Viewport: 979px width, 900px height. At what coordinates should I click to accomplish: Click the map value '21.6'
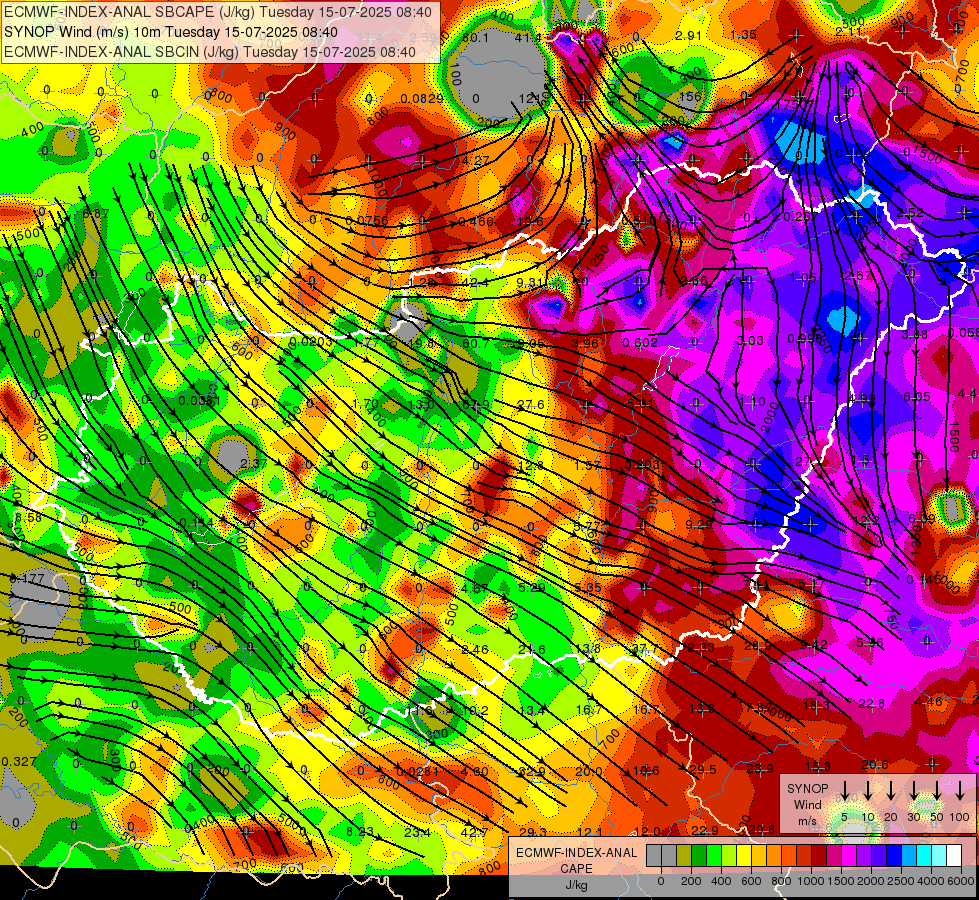[x=531, y=650]
